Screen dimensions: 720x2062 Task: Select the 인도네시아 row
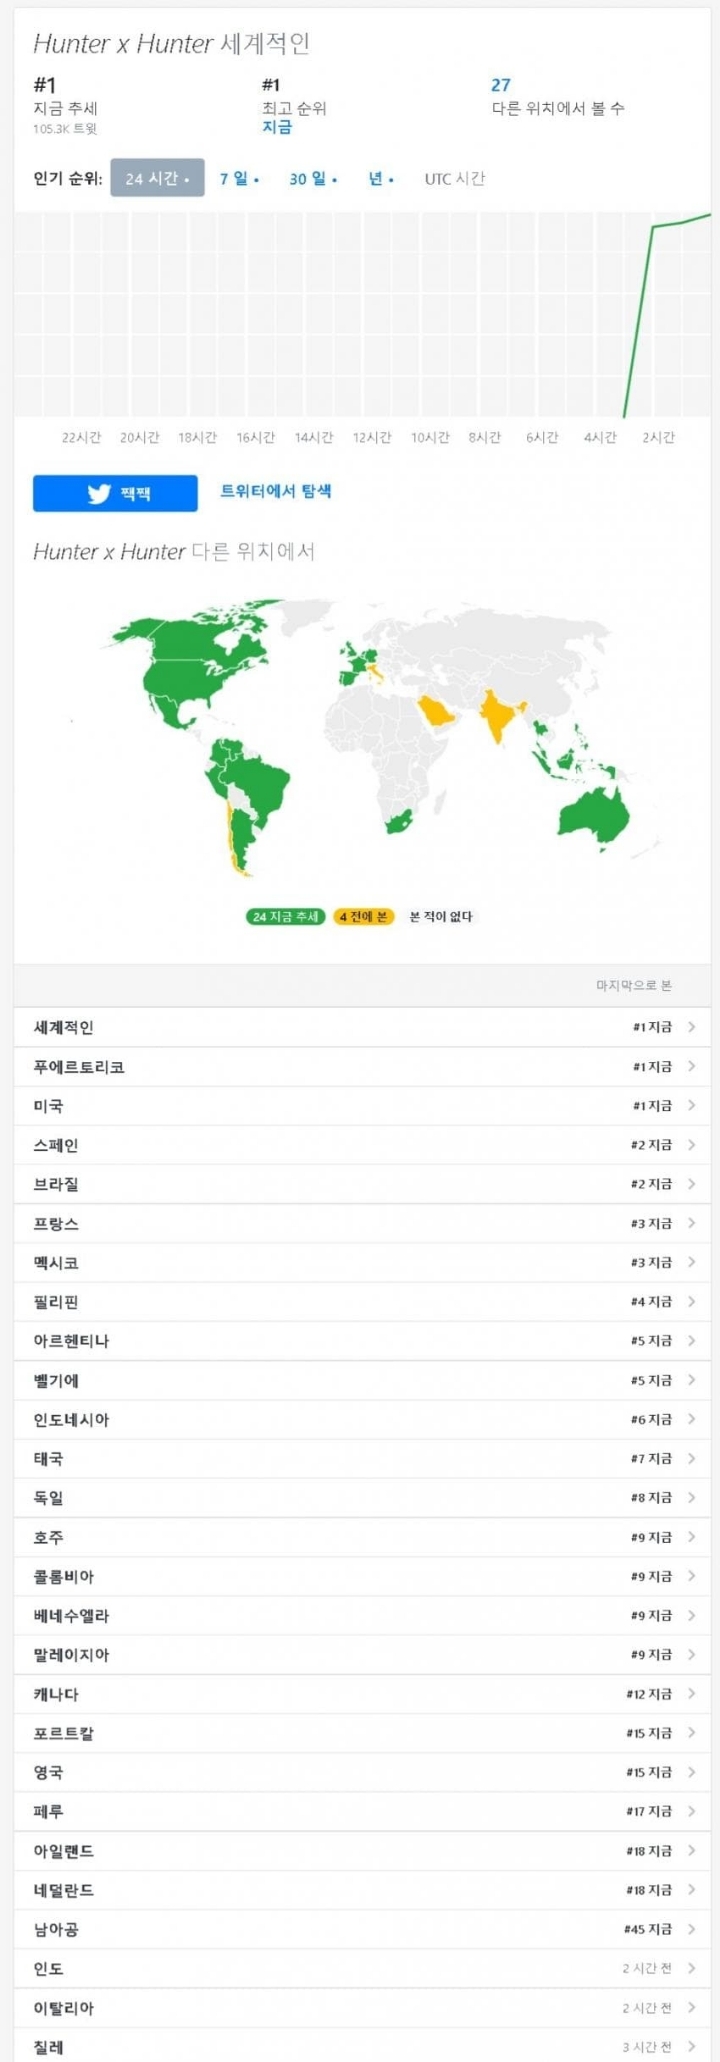pos(362,1419)
